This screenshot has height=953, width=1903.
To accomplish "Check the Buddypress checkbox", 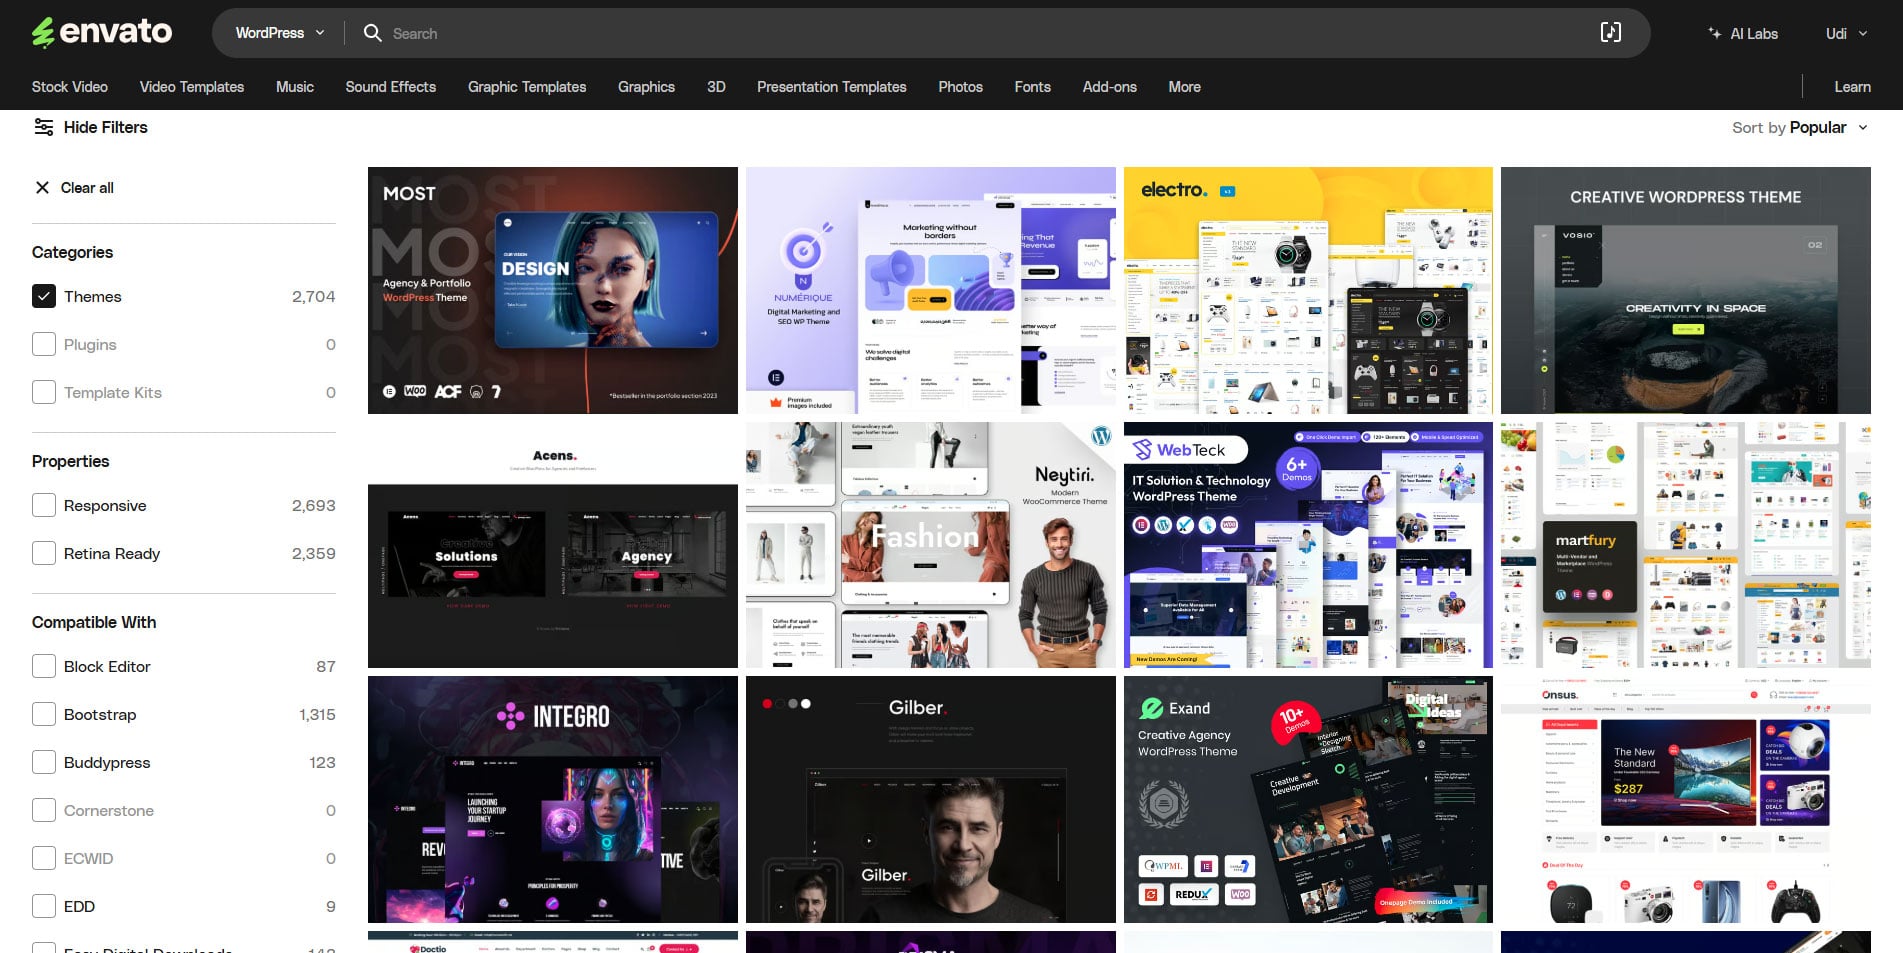I will click(44, 762).
